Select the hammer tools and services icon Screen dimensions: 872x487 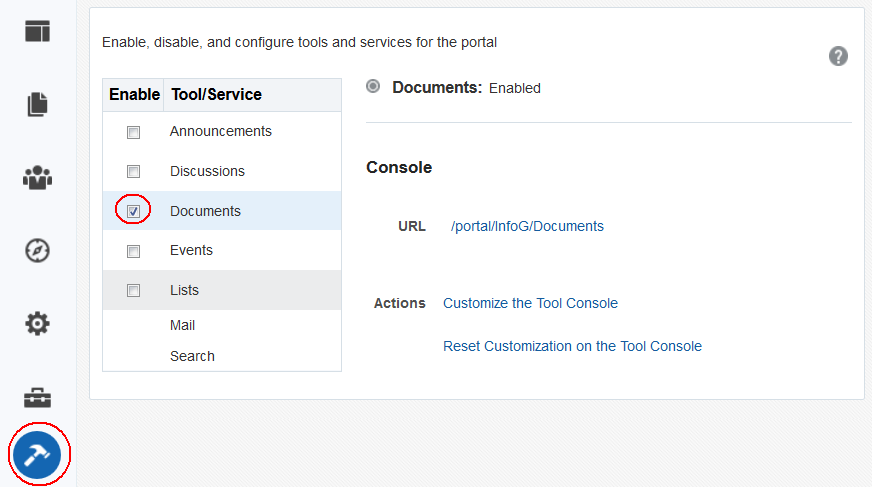click(37, 455)
